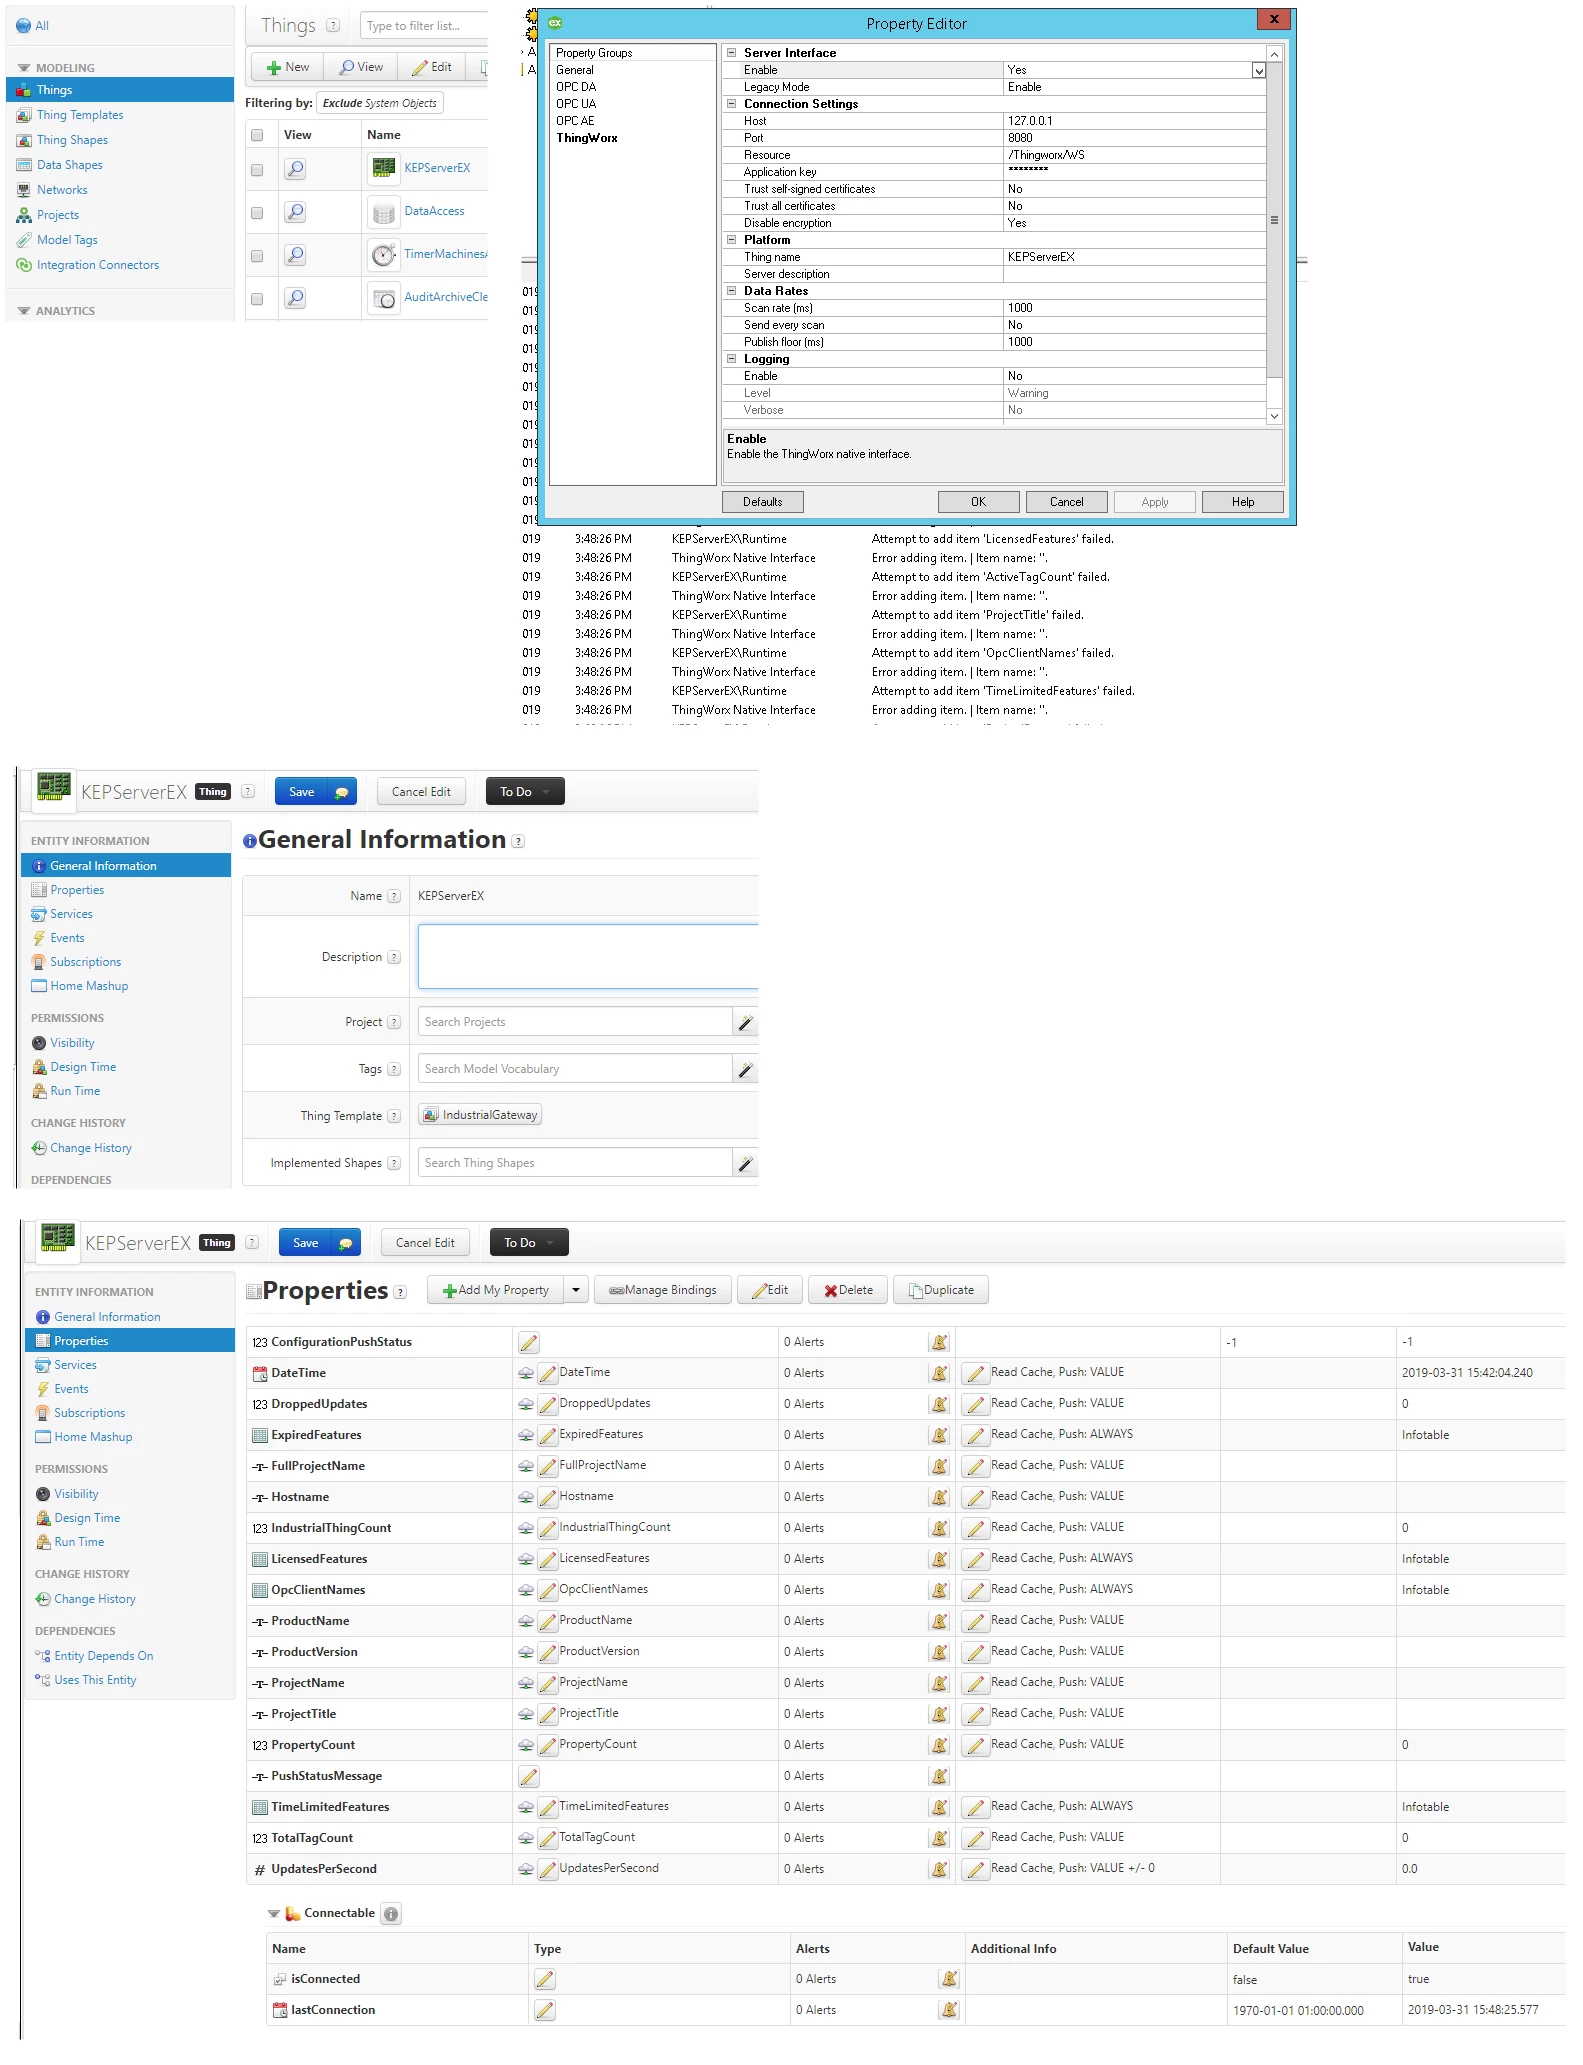Edit the ConfigurationPushStatus pencil icon
The image size is (1583, 2065).
click(529, 1343)
